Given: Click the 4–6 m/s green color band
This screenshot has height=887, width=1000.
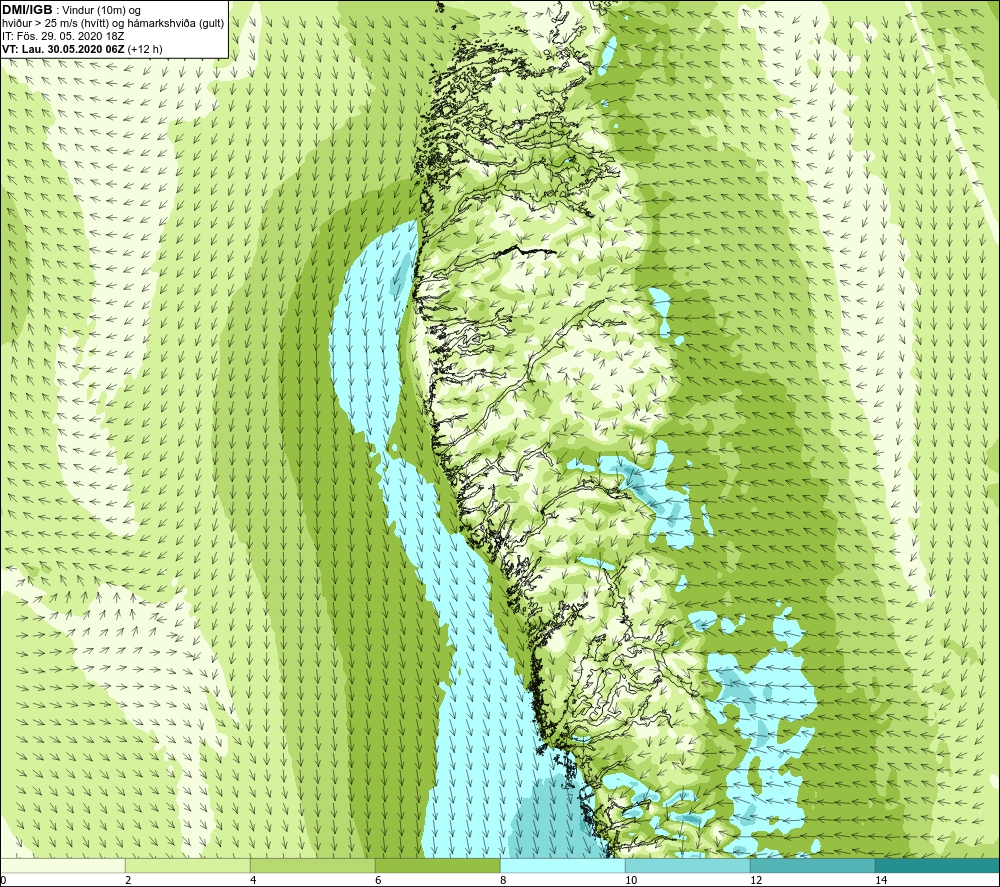Looking at the screenshot, I should click(x=312, y=865).
